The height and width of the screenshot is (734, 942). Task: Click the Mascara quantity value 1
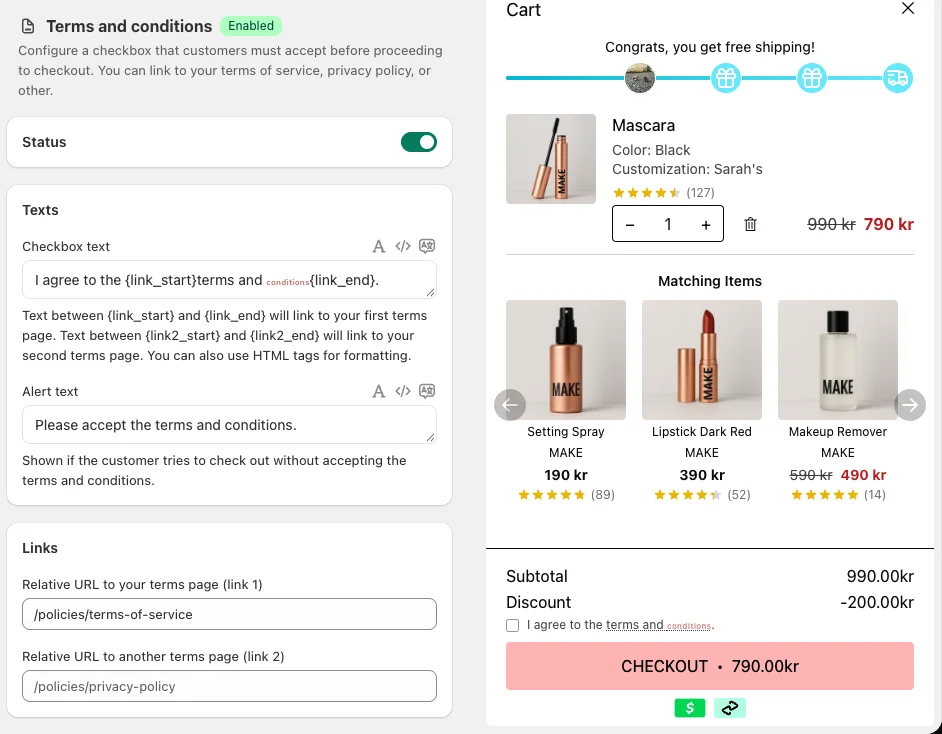(667, 225)
